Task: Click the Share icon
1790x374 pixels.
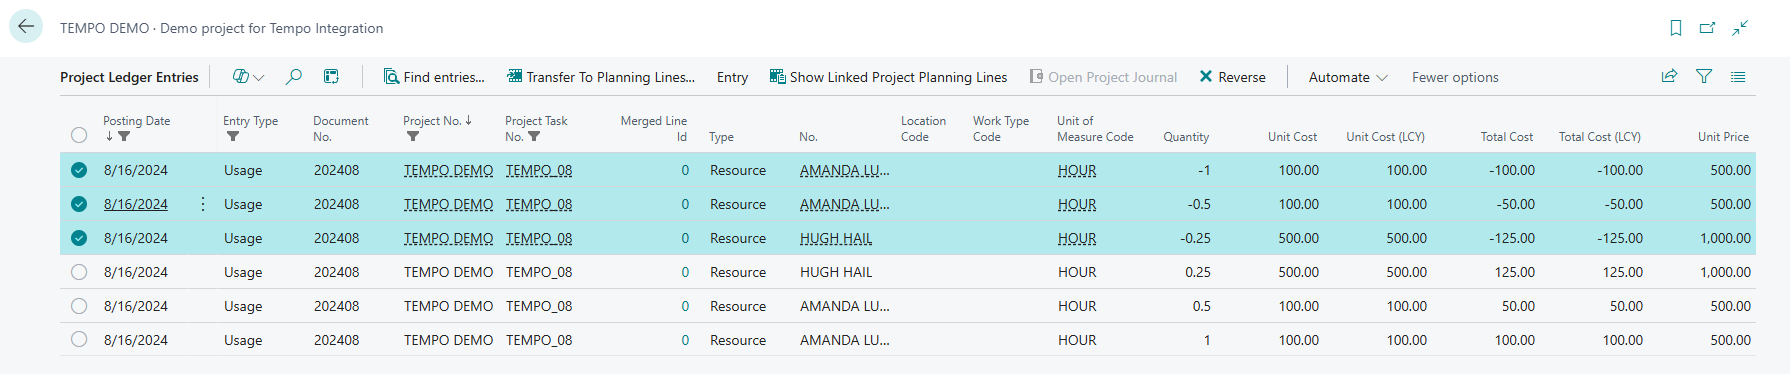Action: [x=1669, y=76]
